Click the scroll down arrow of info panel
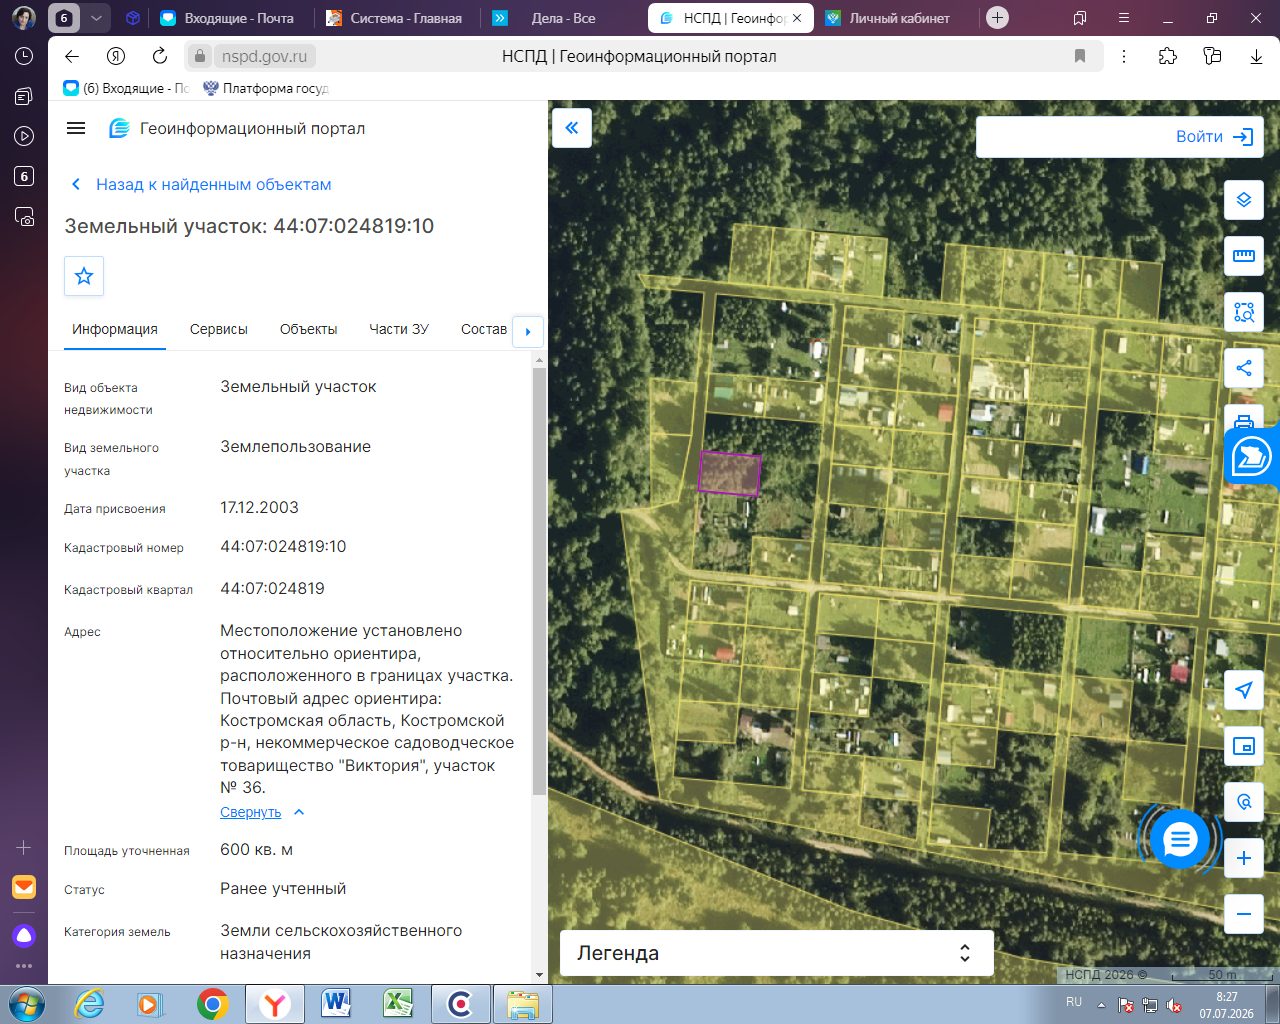The image size is (1280, 1024). pyautogui.click(x=540, y=975)
